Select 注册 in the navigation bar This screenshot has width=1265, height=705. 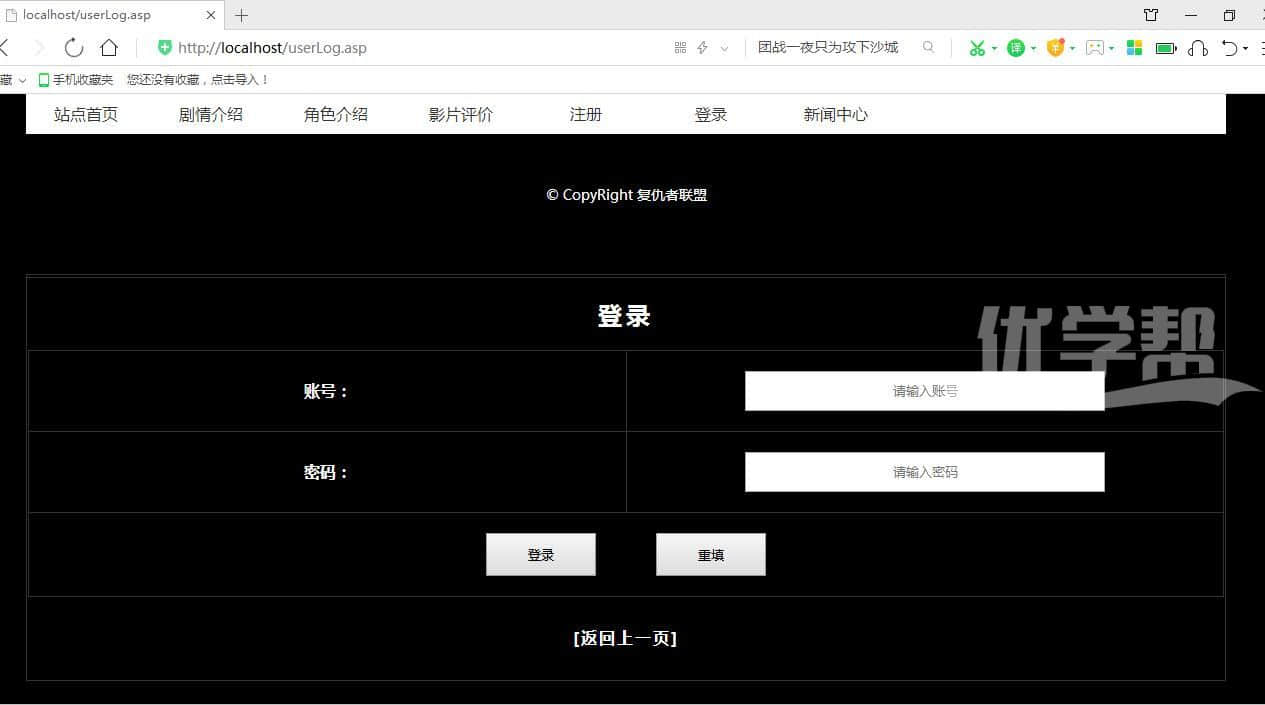click(x=585, y=114)
